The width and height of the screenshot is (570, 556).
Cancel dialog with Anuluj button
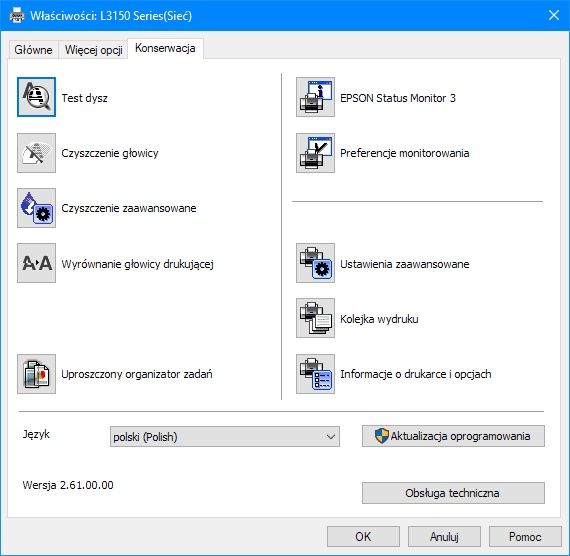[444, 537]
